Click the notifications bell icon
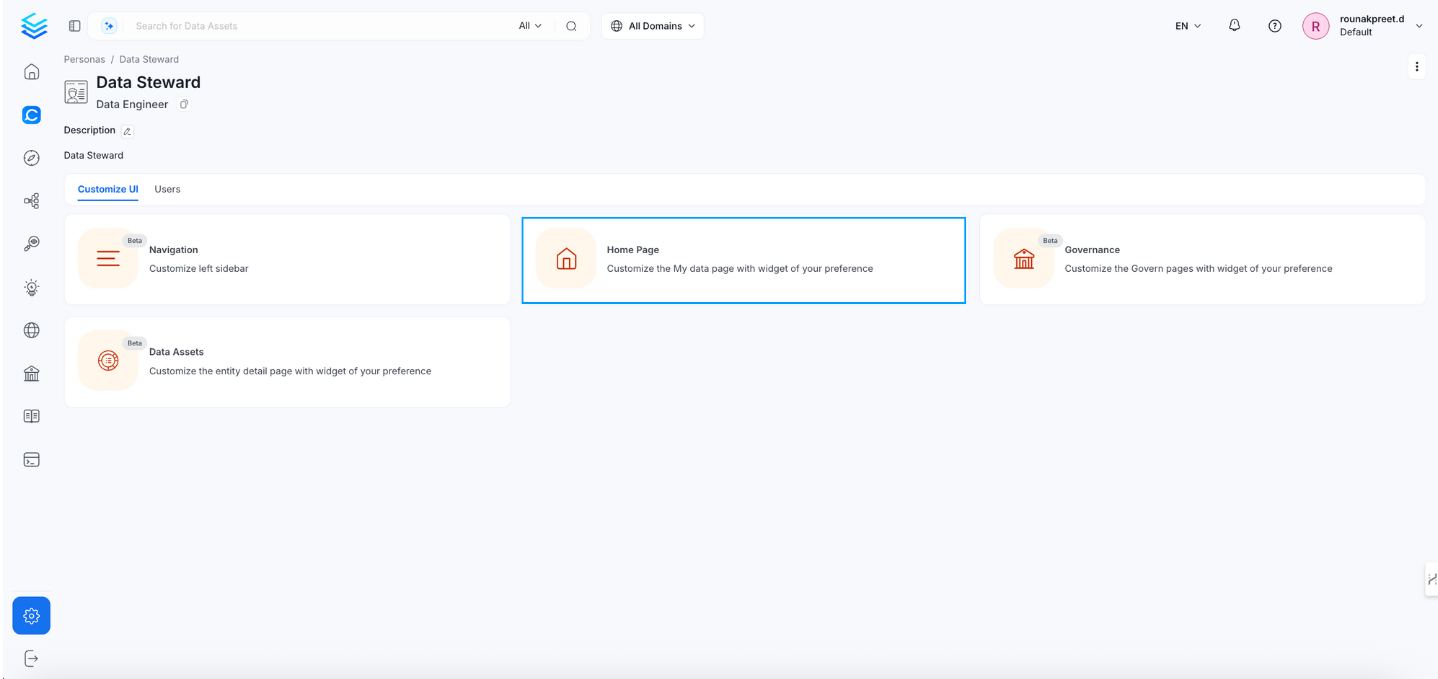1438x679 pixels. point(1234,26)
